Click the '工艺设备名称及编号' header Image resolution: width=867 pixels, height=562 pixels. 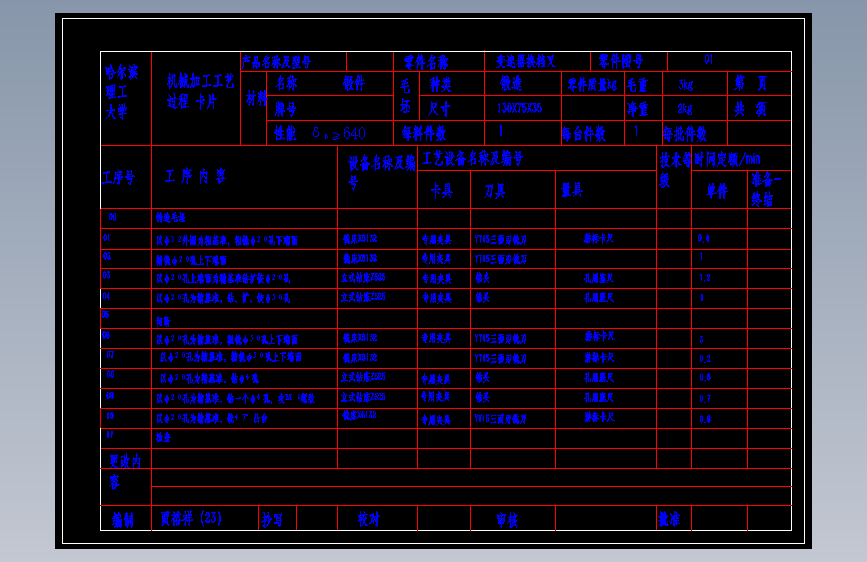click(473, 159)
